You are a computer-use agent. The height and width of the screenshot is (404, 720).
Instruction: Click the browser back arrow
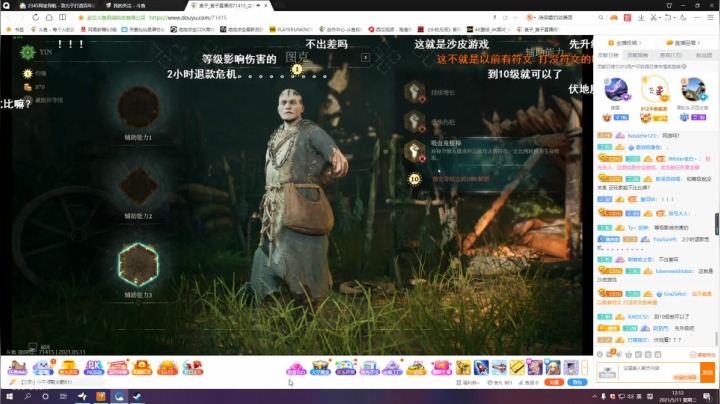9,17
